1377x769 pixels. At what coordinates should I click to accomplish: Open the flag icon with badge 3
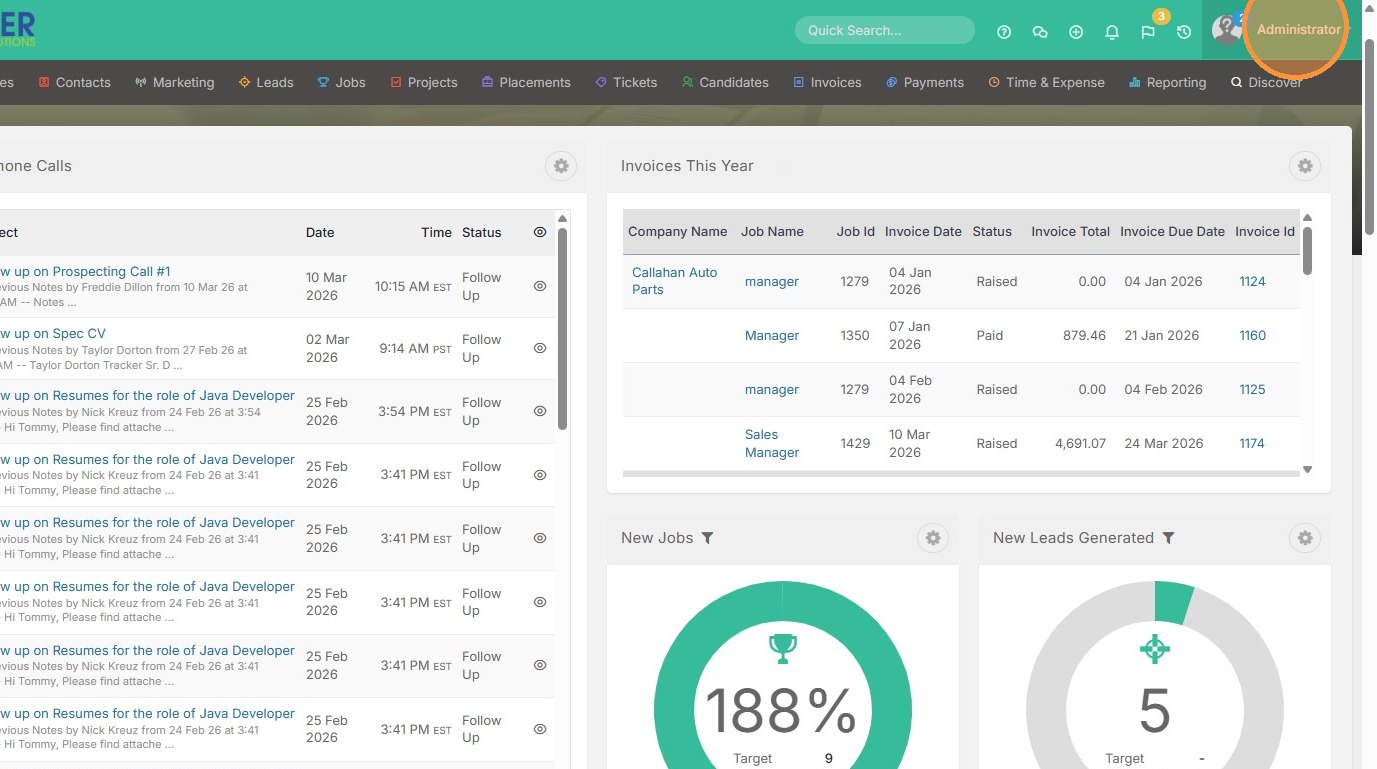click(x=1148, y=32)
